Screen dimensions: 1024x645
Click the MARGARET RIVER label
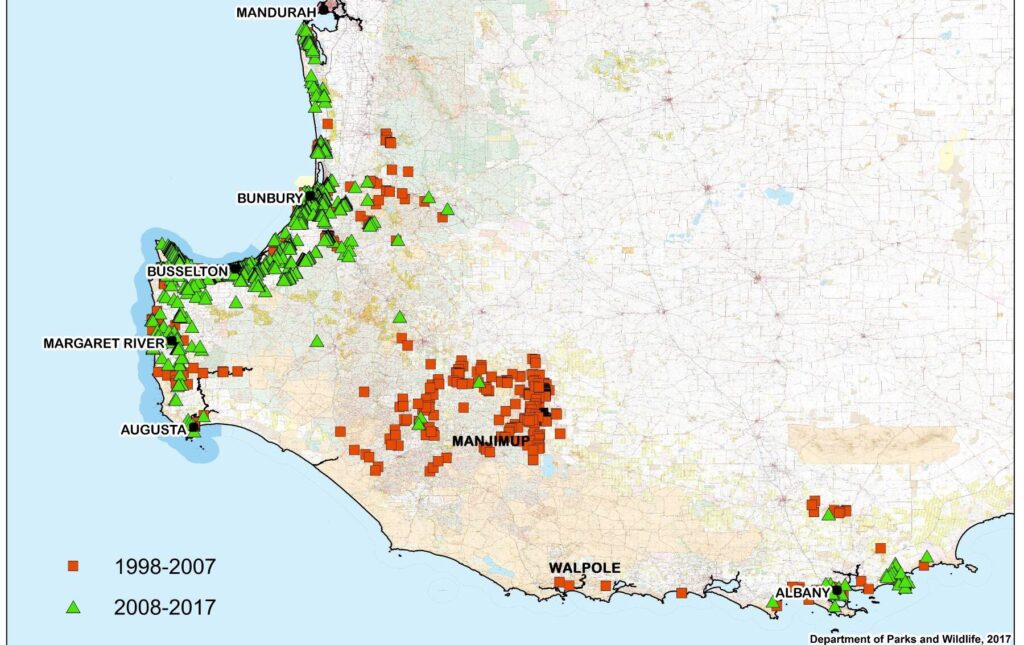[x=103, y=343]
